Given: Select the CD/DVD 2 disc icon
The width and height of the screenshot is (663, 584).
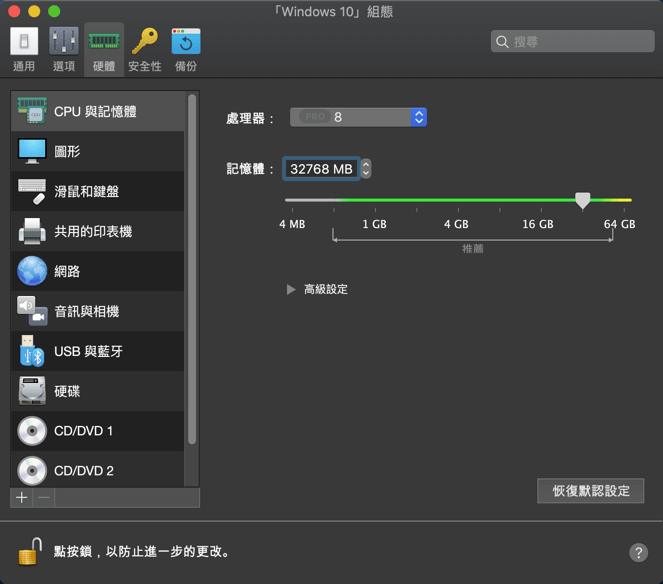Looking at the screenshot, I should click(32, 471).
